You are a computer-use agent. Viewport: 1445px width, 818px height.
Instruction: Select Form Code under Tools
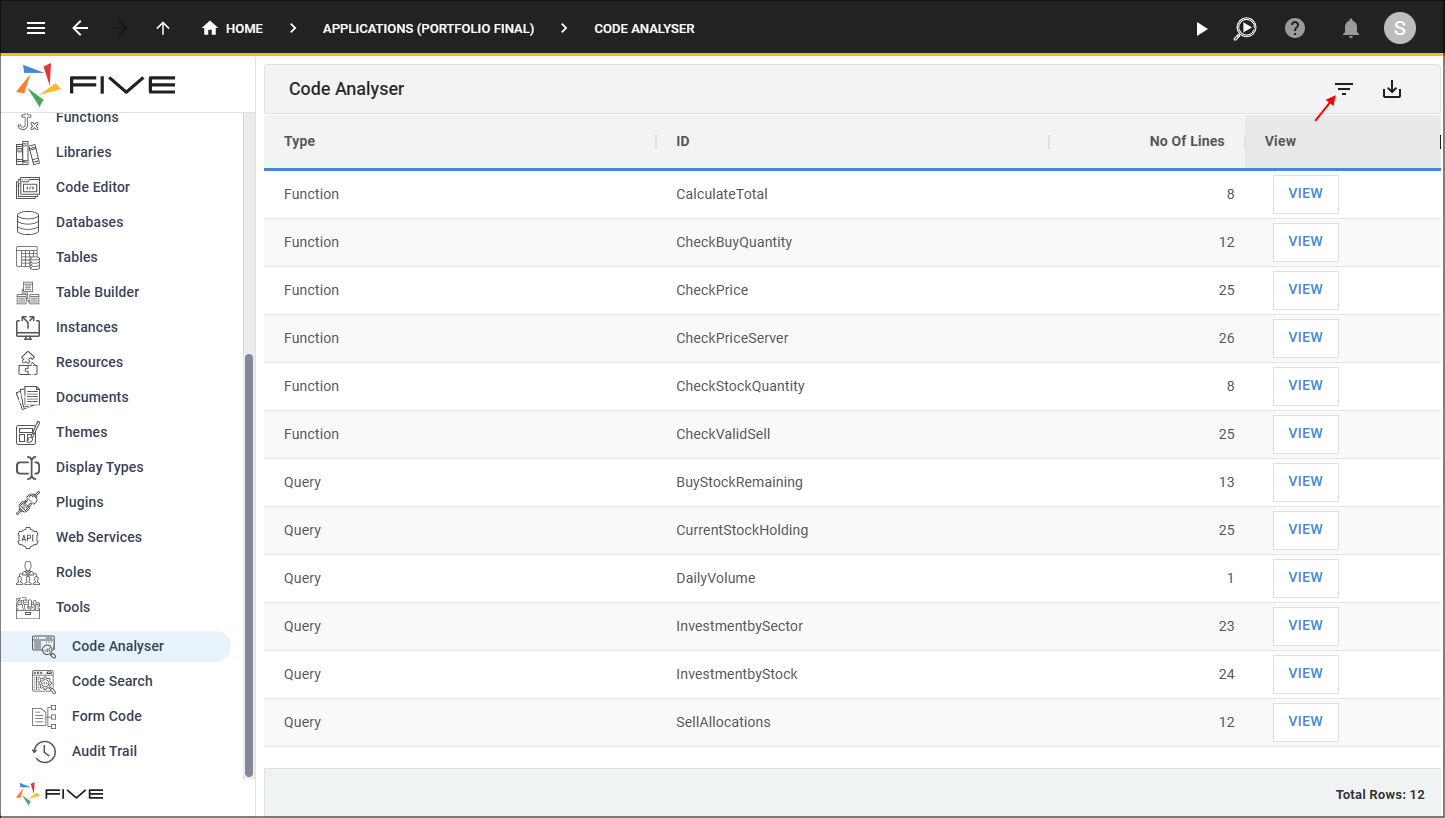107,716
